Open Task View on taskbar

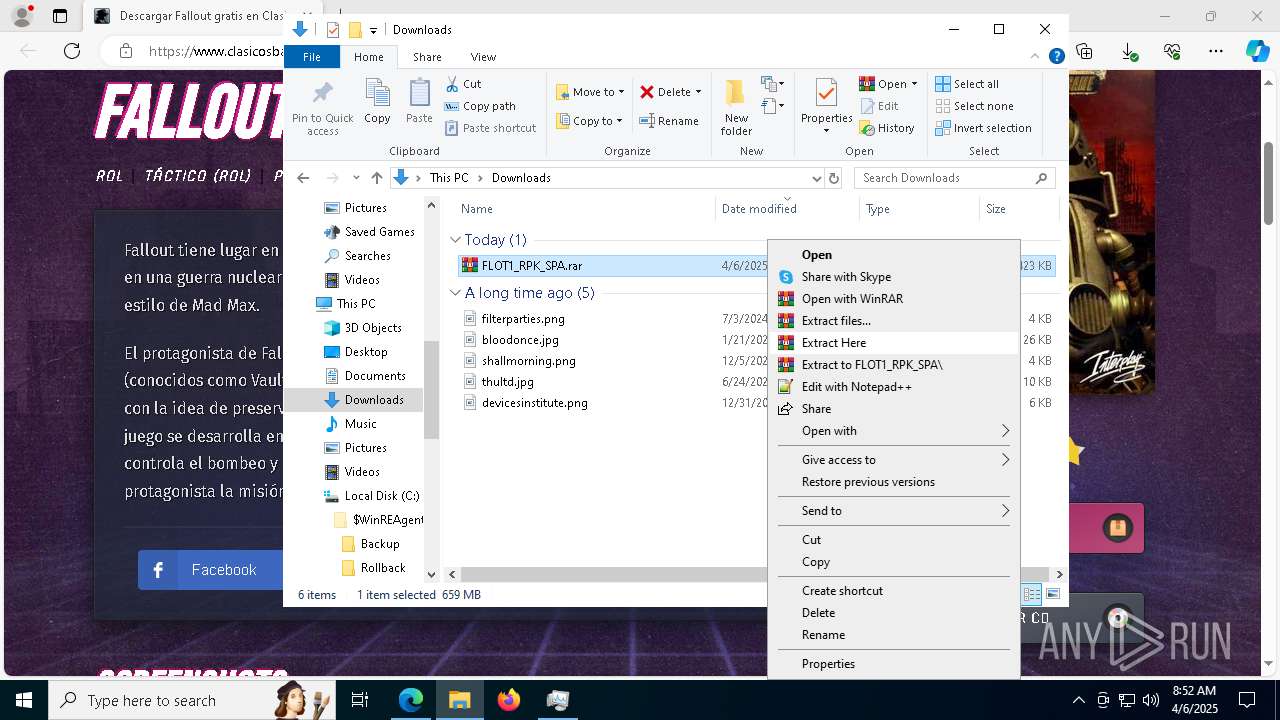[360, 700]
